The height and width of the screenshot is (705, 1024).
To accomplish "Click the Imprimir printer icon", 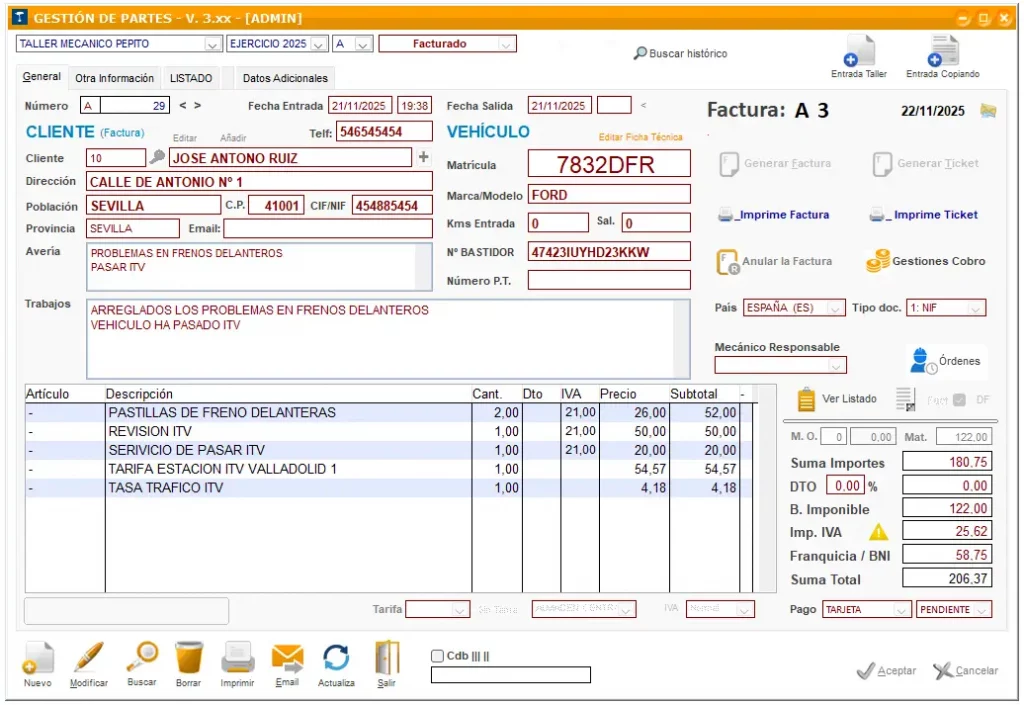I will [238, 658].
